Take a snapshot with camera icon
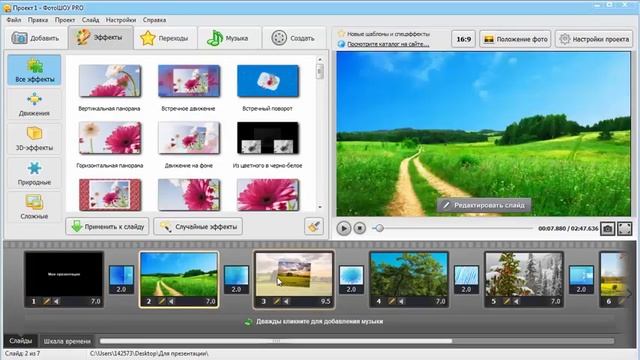640x360 pixels. tap(607, 229)
